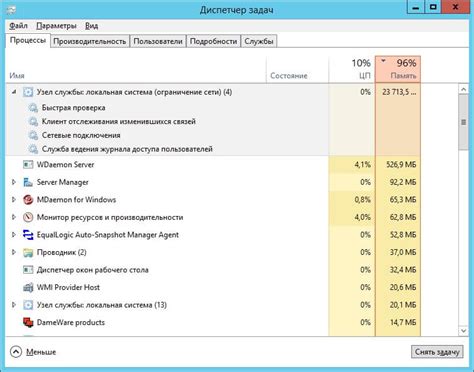Image resolution: width=474 pixels, height=372 pixels.
Task: Select the WDaemon Server process icon
Action: (x=28, y=165)
